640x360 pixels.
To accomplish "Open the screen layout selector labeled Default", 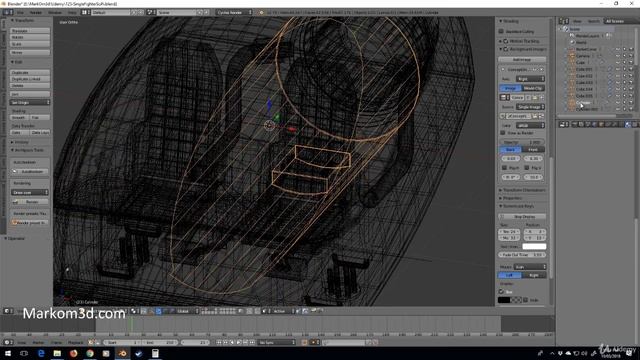I will coord(110,13).
